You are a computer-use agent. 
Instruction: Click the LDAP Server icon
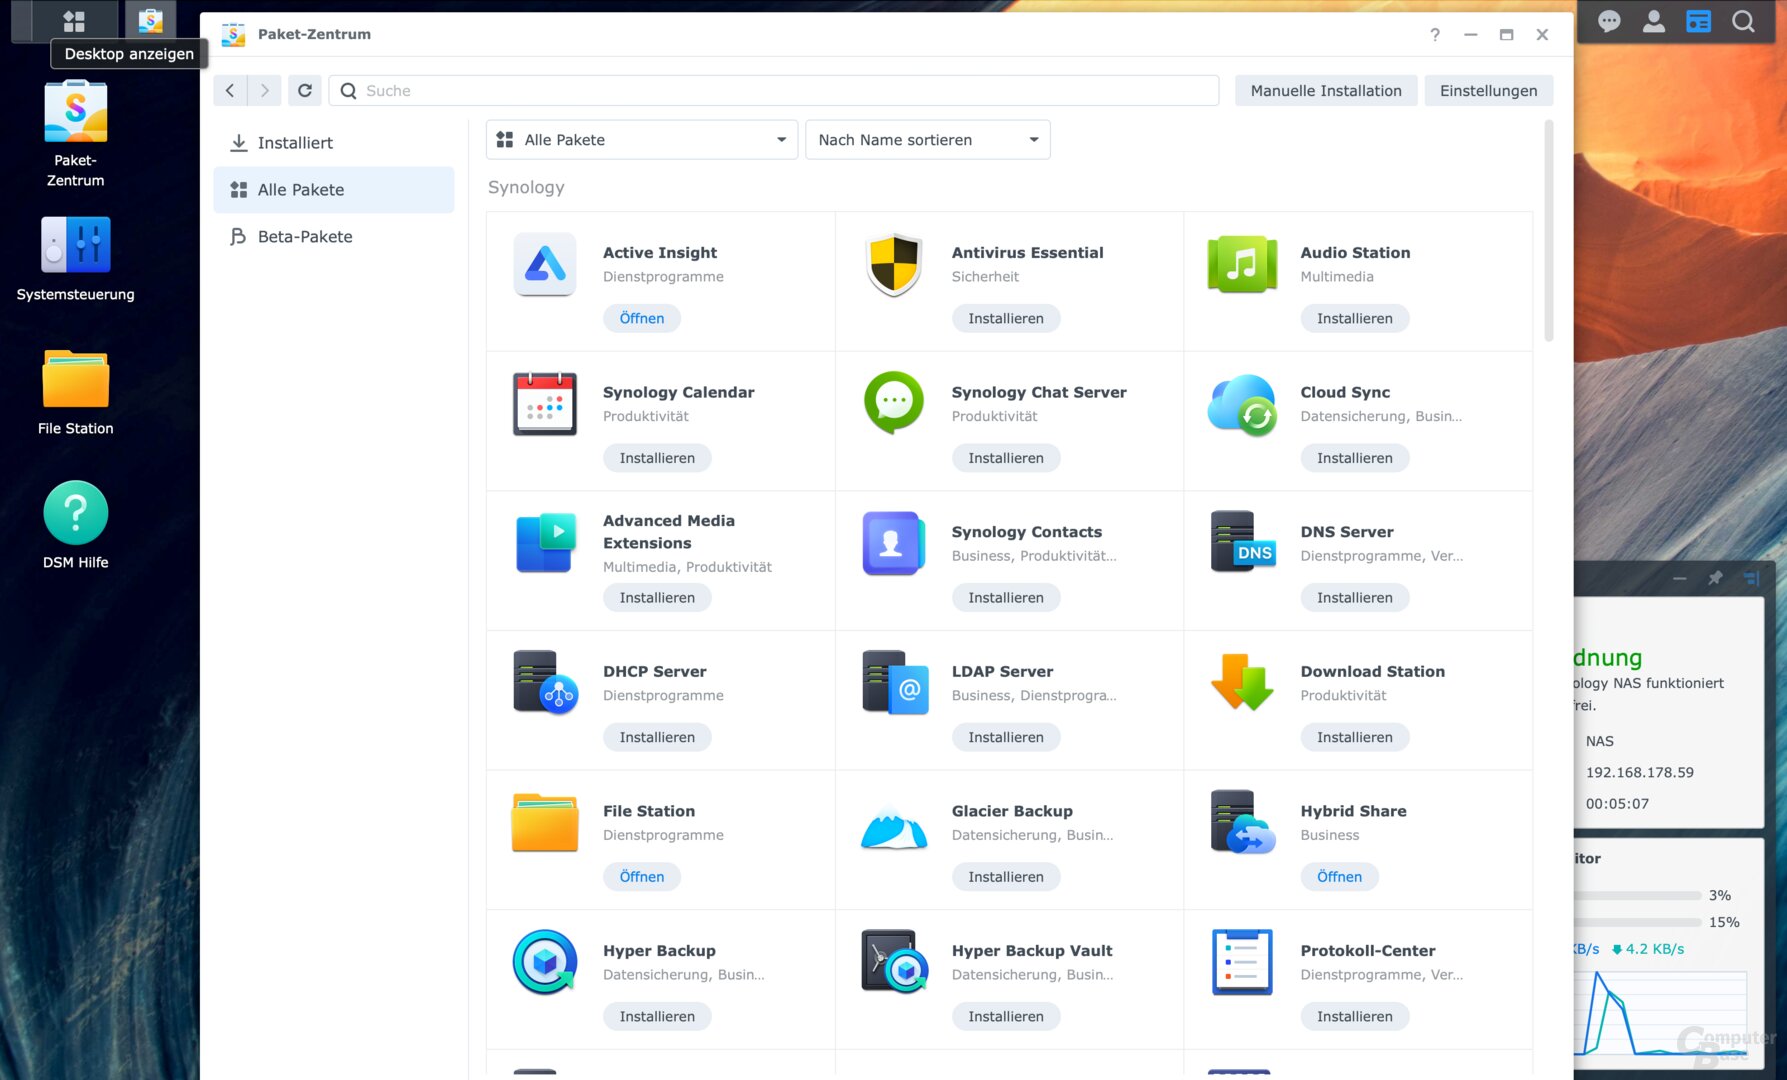pos(895,682)
